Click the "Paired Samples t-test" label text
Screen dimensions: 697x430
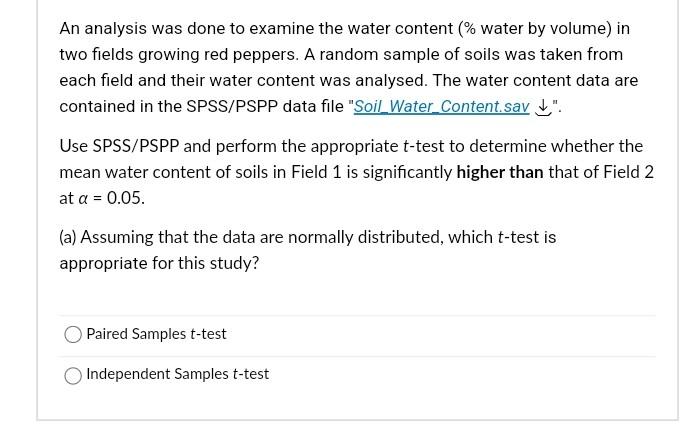(156, 334)
